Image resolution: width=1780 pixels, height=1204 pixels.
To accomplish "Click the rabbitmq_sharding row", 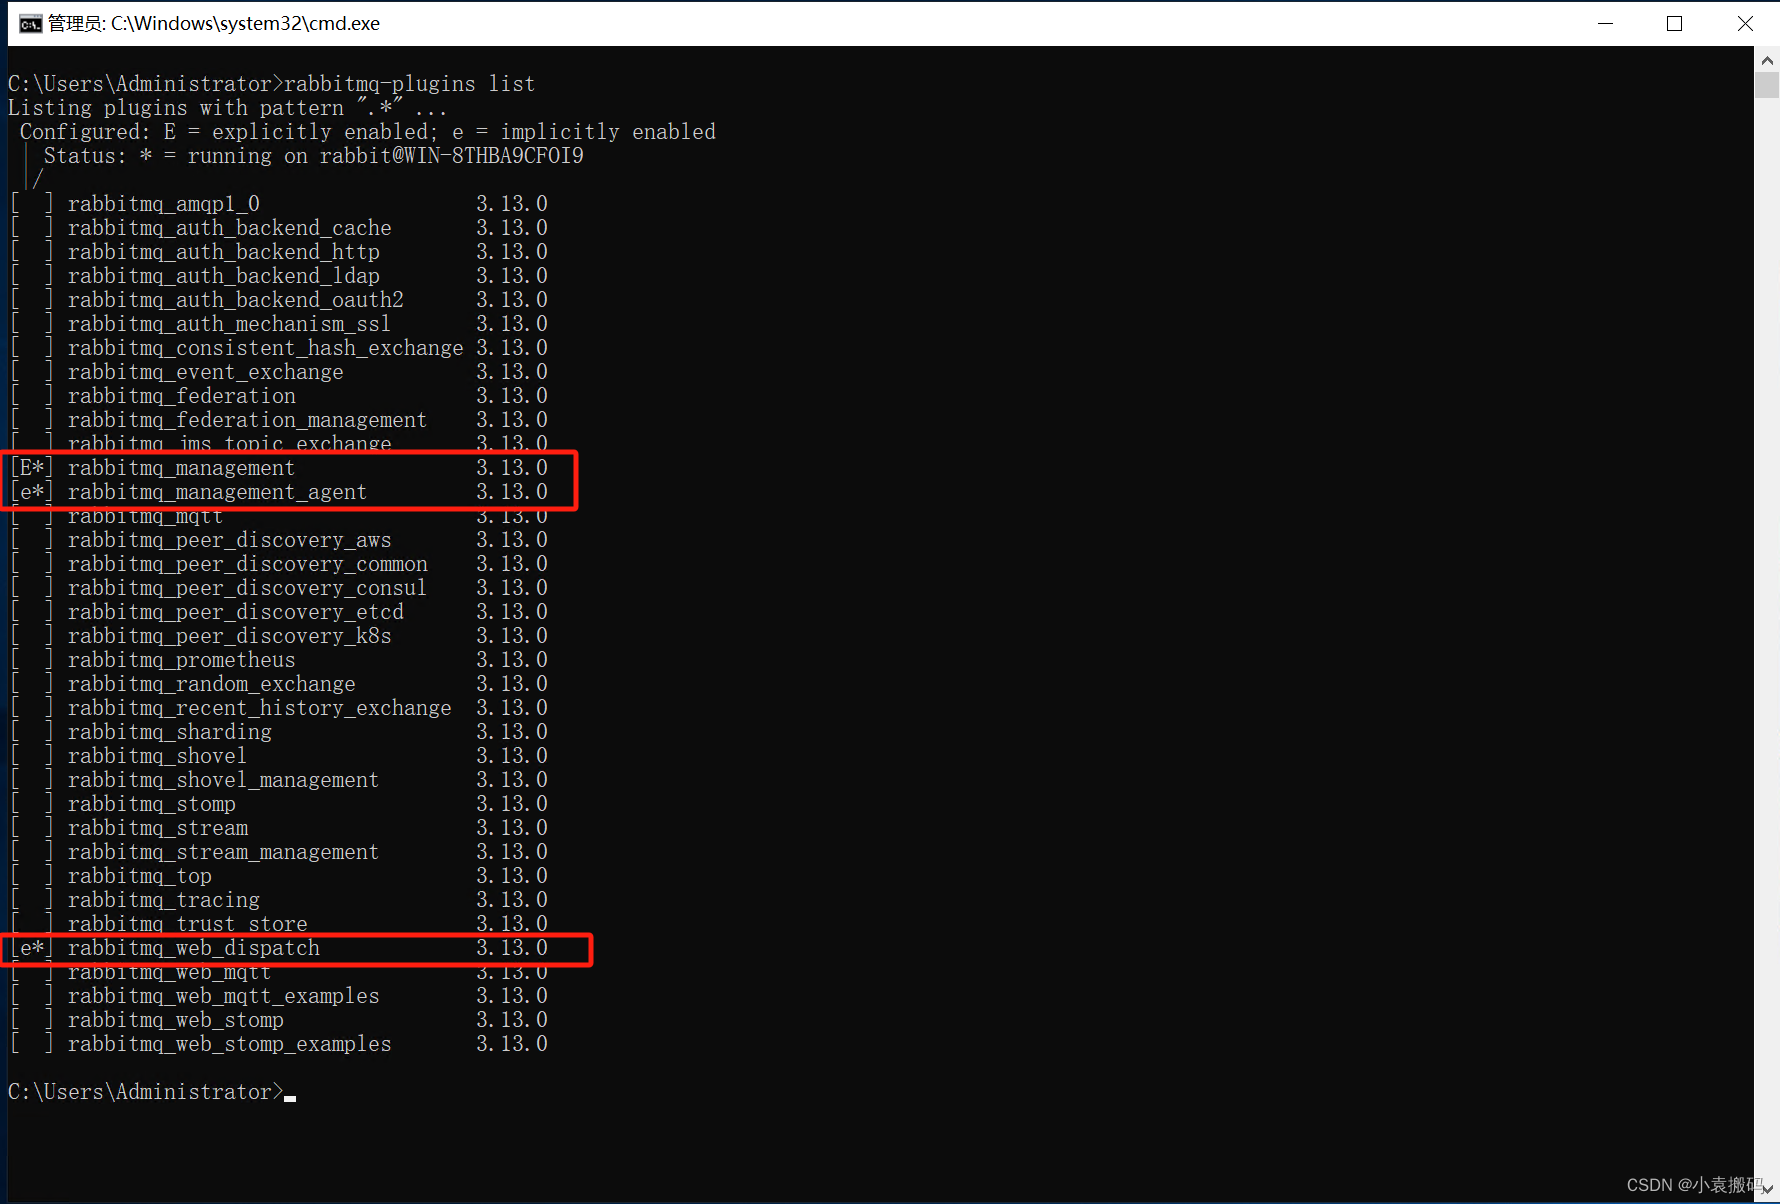I will (280, 732).
